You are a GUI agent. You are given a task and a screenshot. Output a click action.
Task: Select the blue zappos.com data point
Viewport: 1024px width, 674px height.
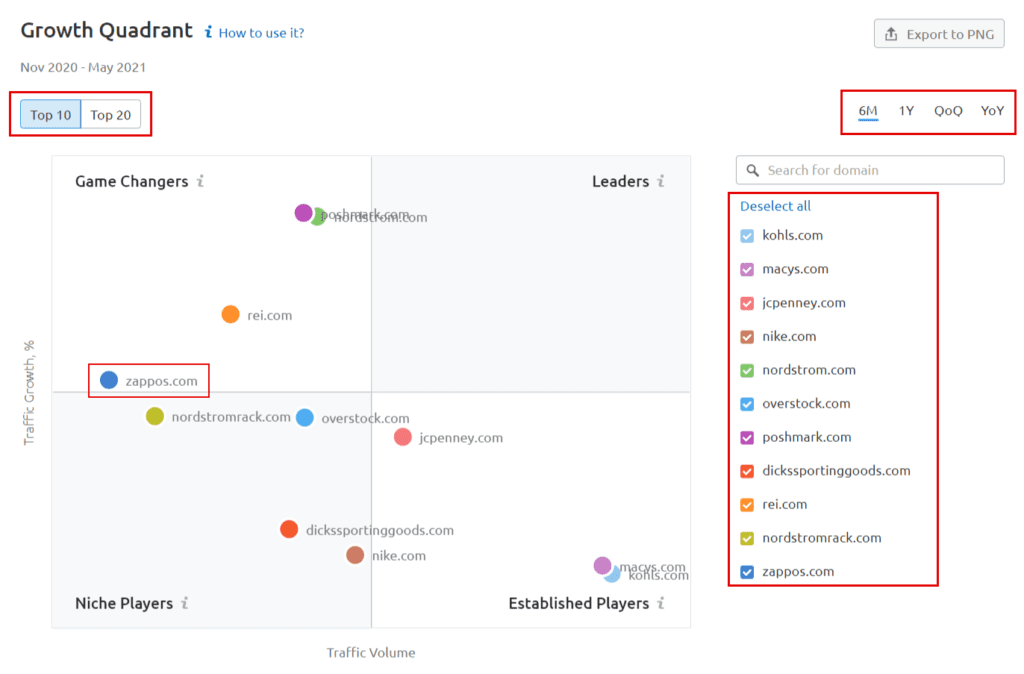click(109, 379)
